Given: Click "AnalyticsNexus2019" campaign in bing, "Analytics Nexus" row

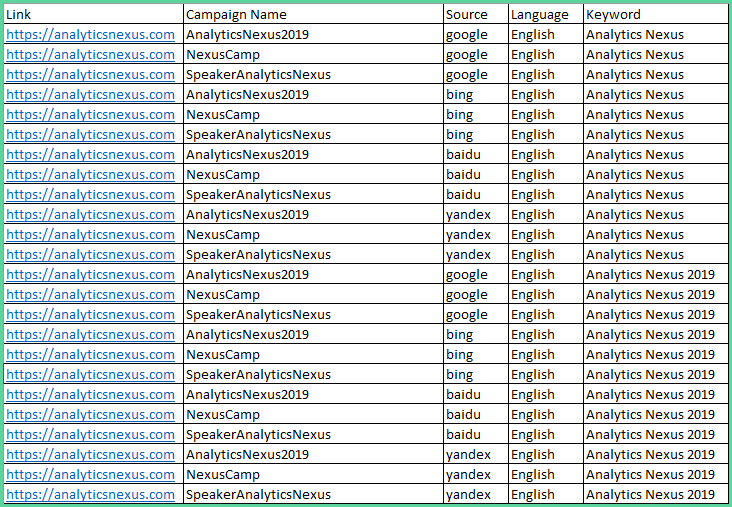Looking at the screenshot, I should 247,95.
